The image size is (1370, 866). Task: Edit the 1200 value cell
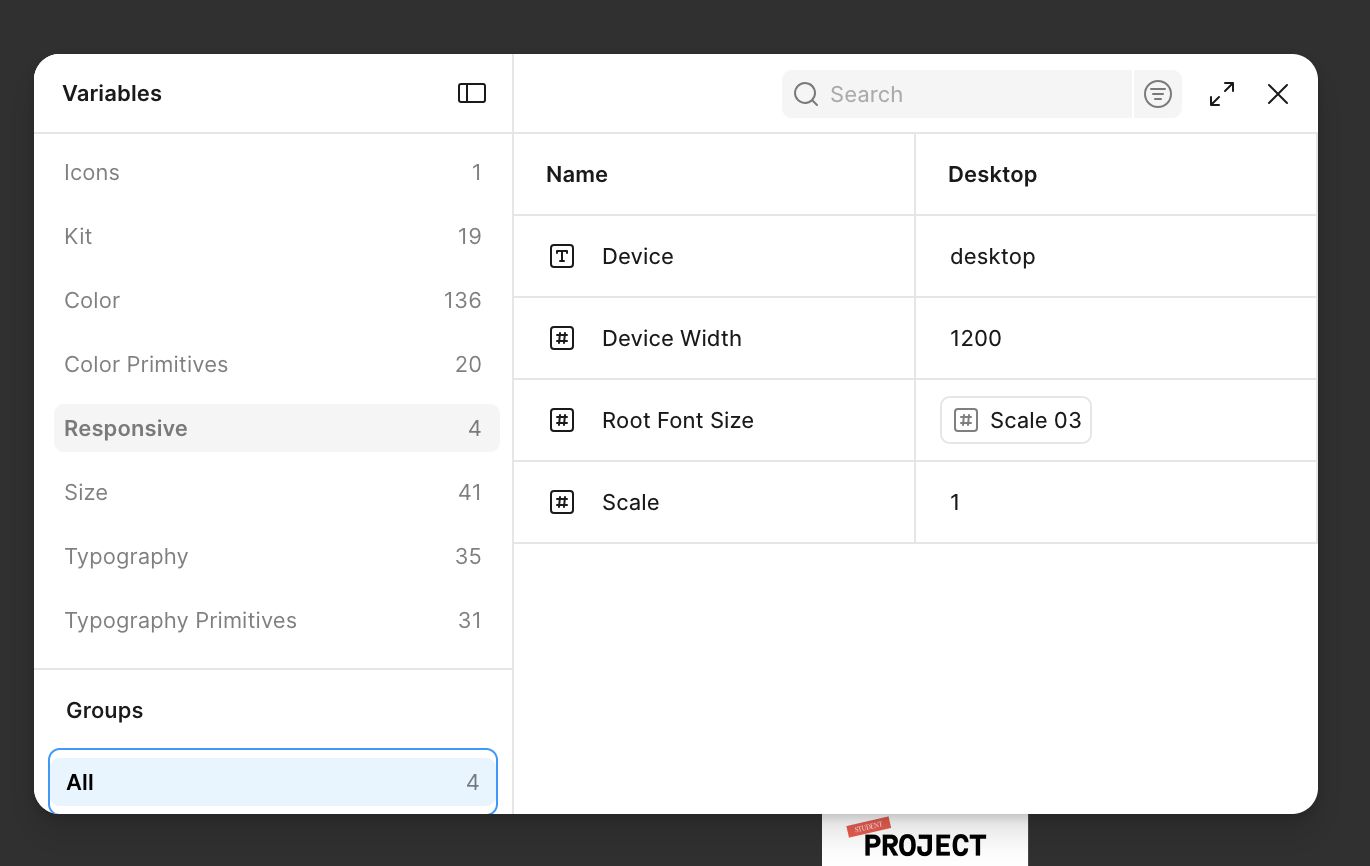[1116, 338]
